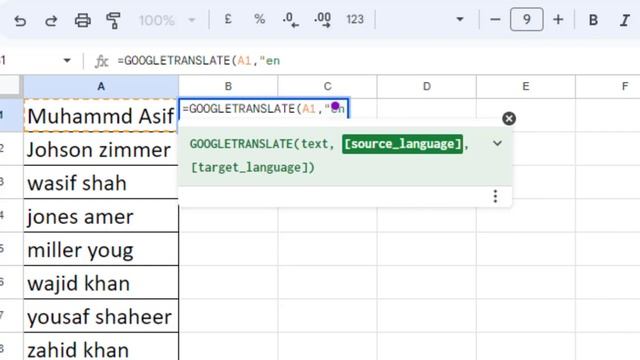The height and width of the screenshot is (360, 640).
Task: Click cell containing wasif shah
Action: 101,182
